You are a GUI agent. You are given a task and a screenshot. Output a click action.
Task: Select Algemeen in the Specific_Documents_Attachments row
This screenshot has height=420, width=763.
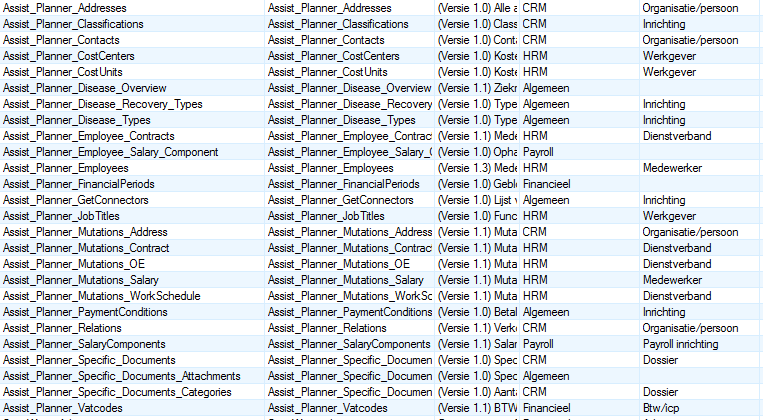point(545,376)
